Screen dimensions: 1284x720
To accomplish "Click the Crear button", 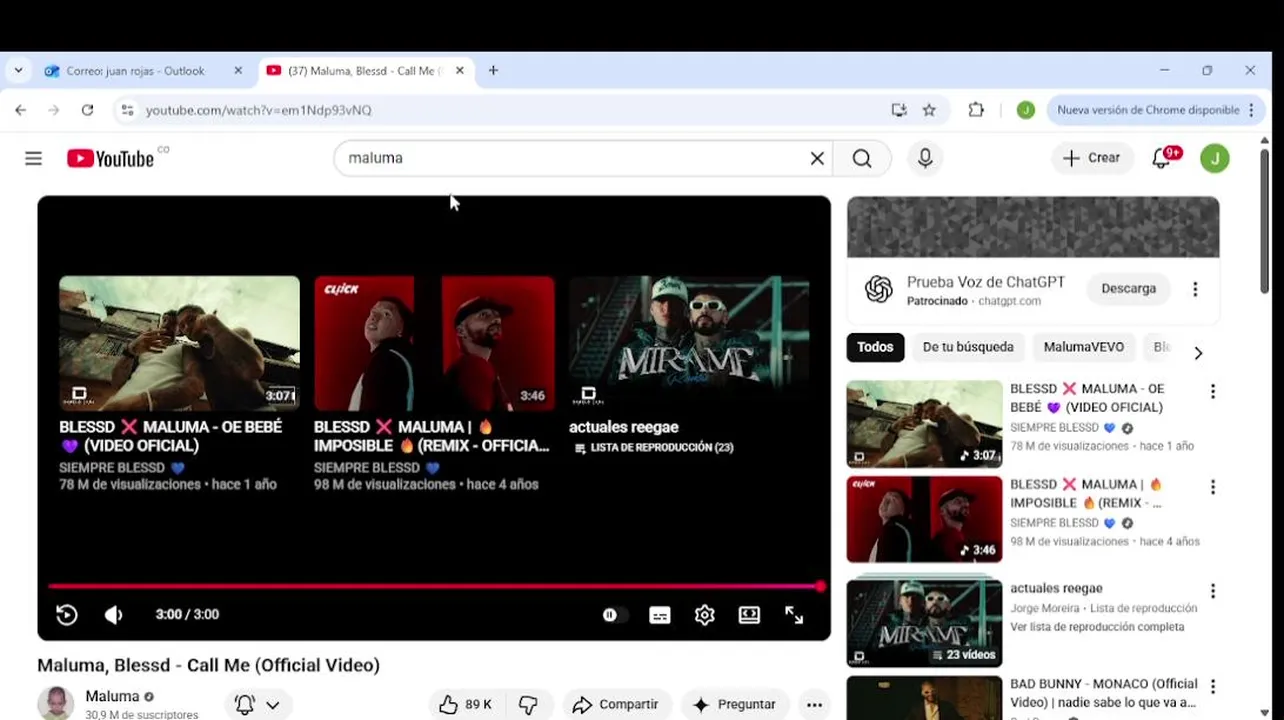I will click(1092, 158).
